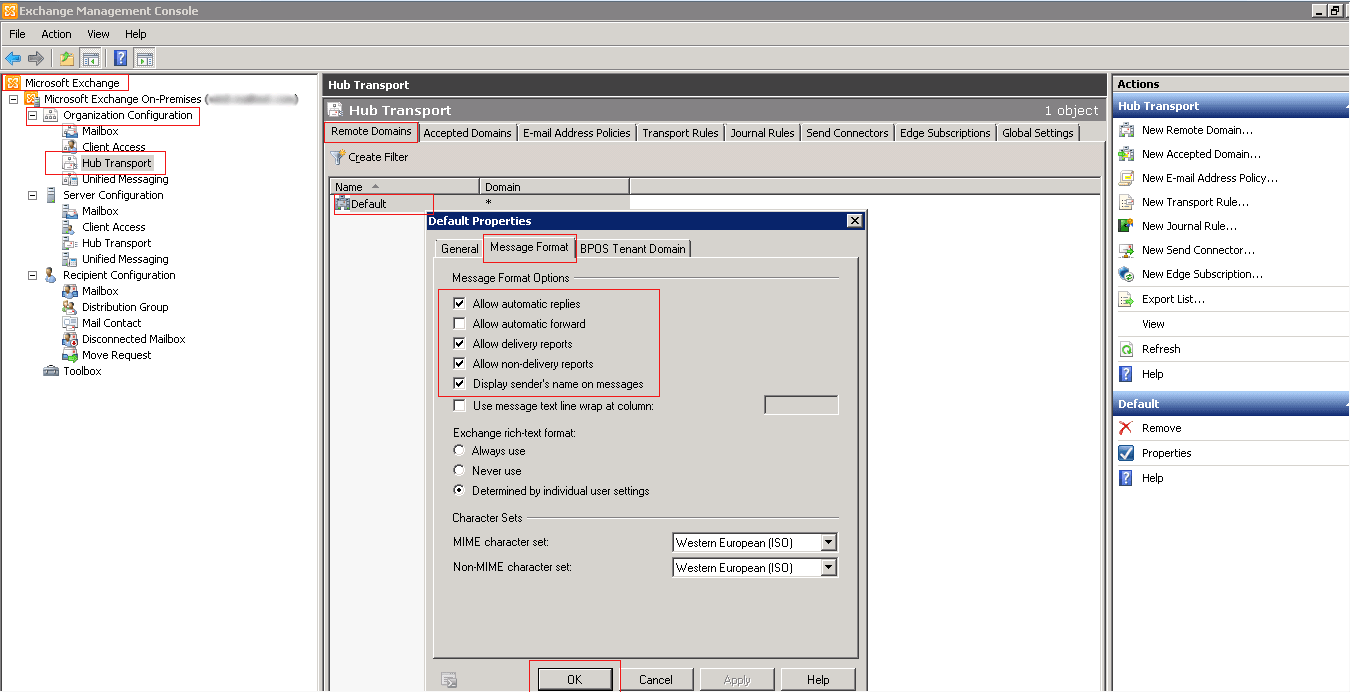Open the Non-MIME character set dropdown
The width and height of the screenshot is (1350, 692).
click(828, 567)
